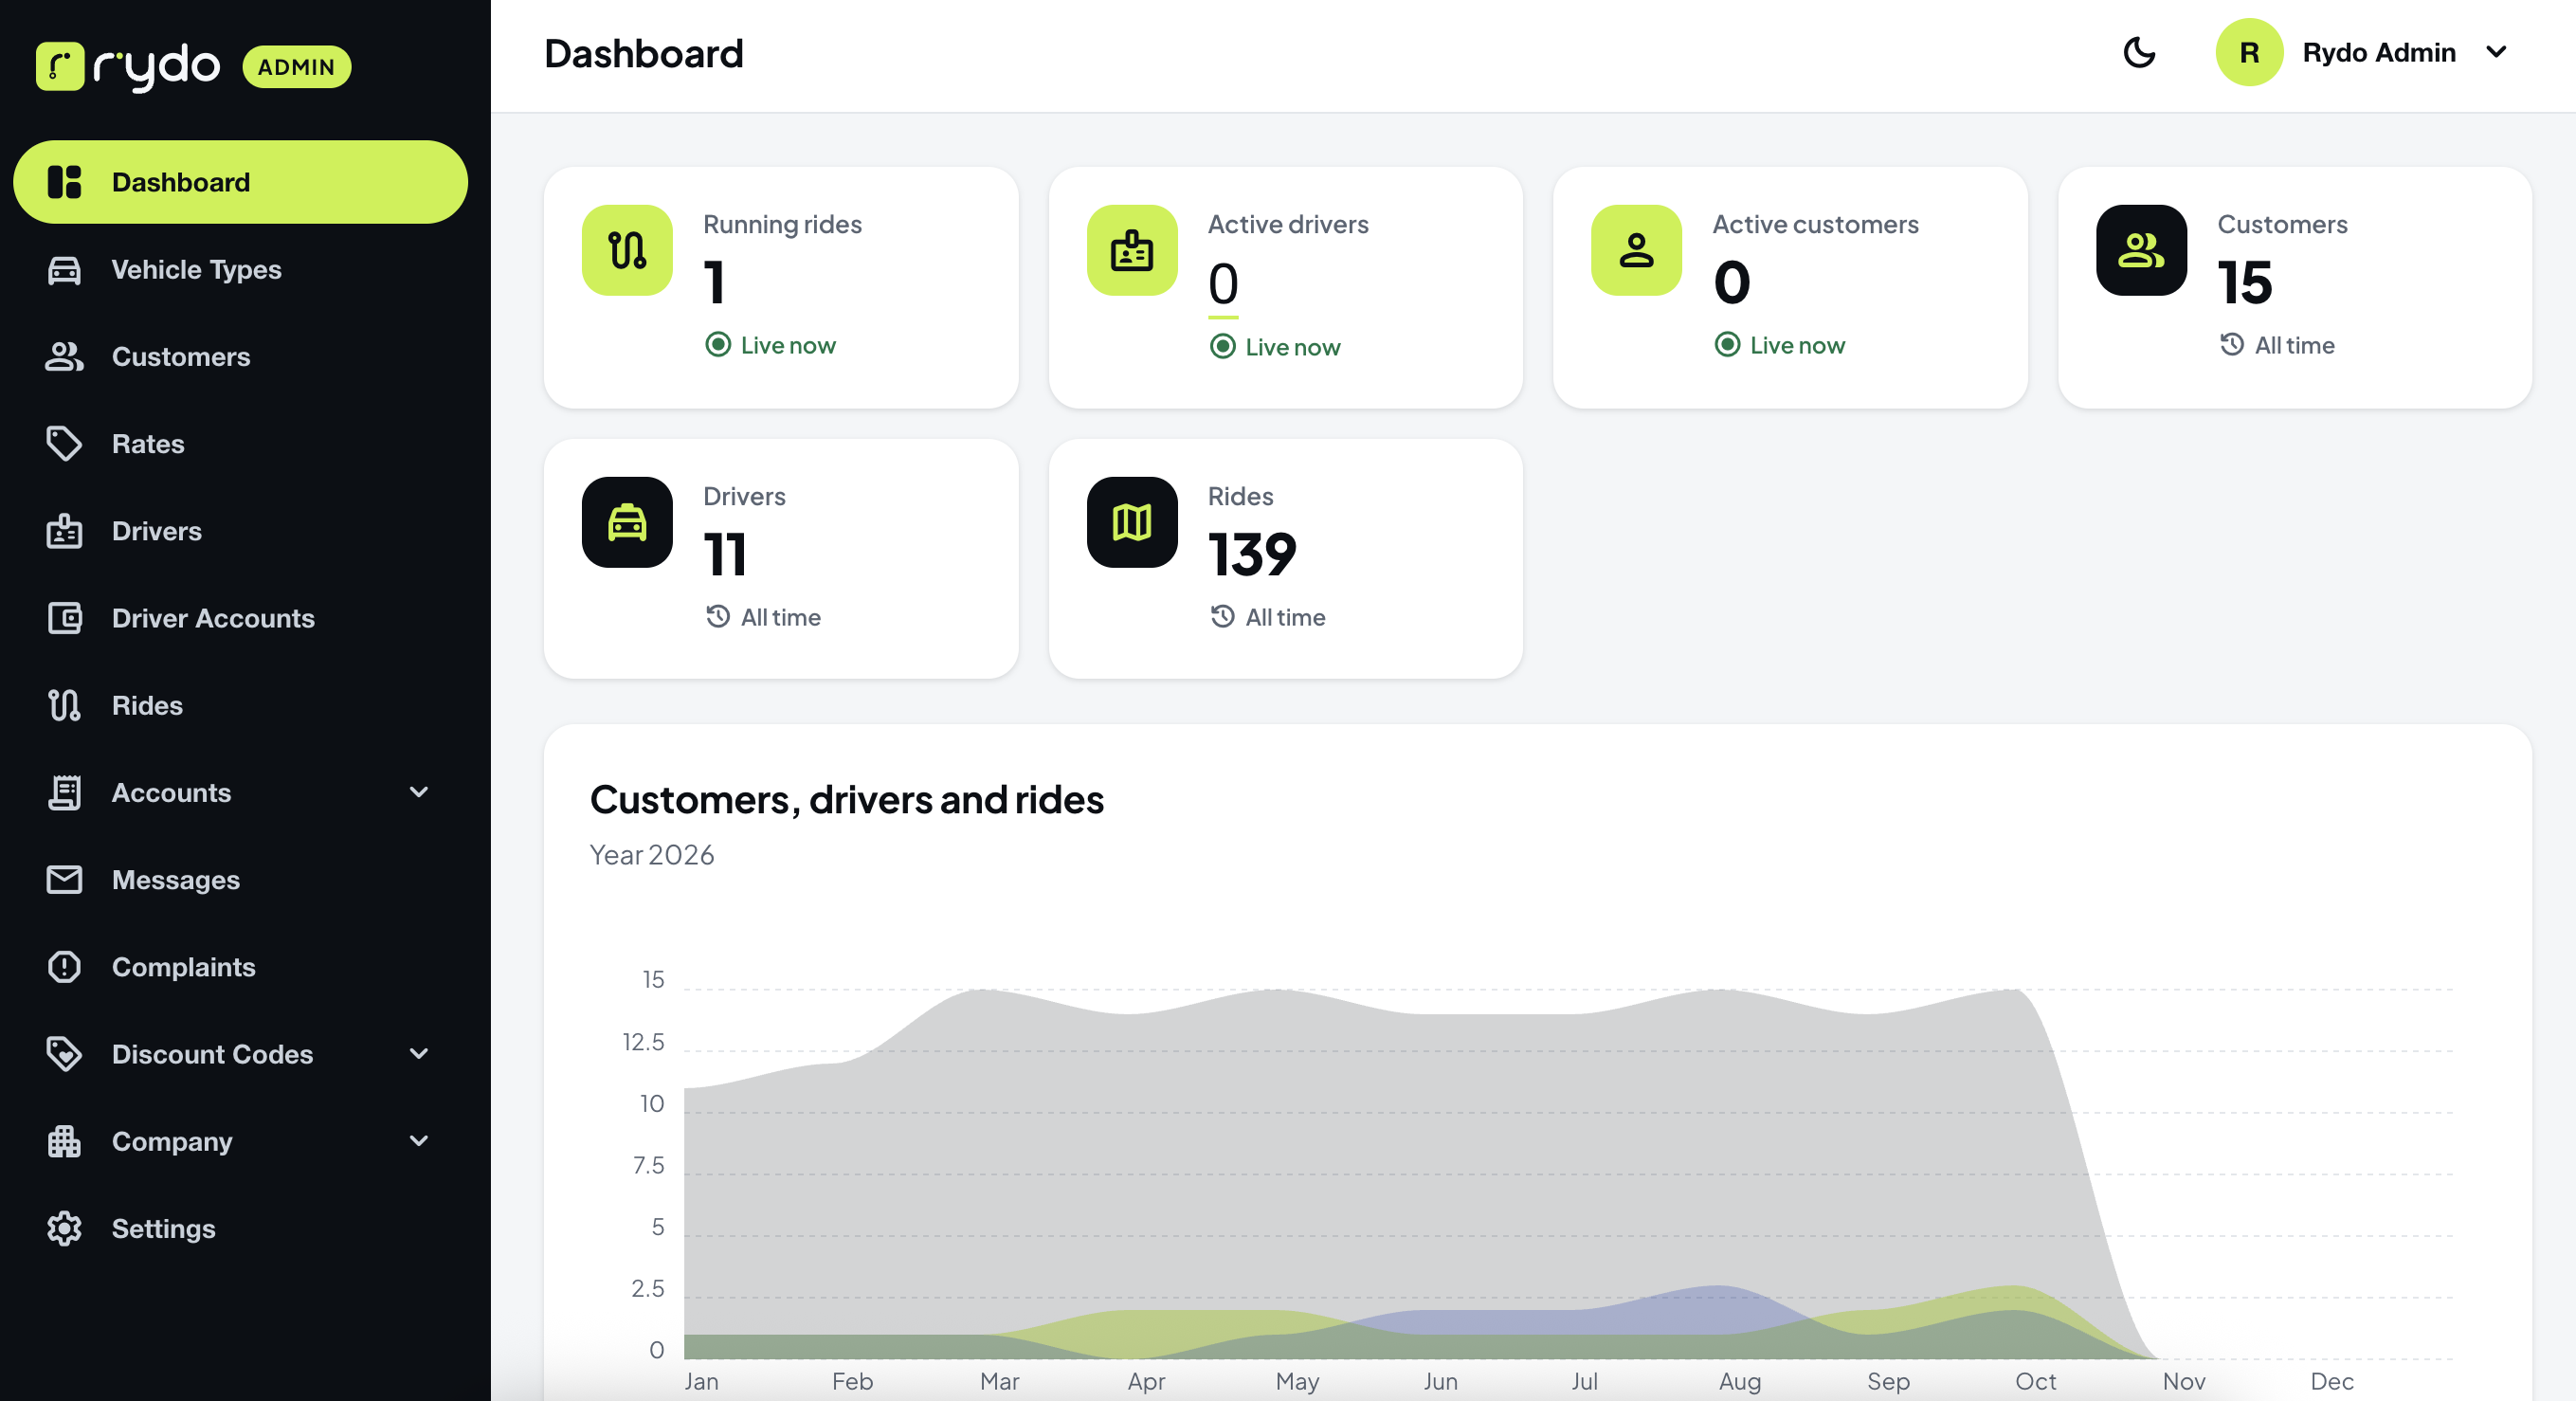Click the rydo logo in the sidebar
This screenshot has height=1401, width=2576.
[128, 67]
